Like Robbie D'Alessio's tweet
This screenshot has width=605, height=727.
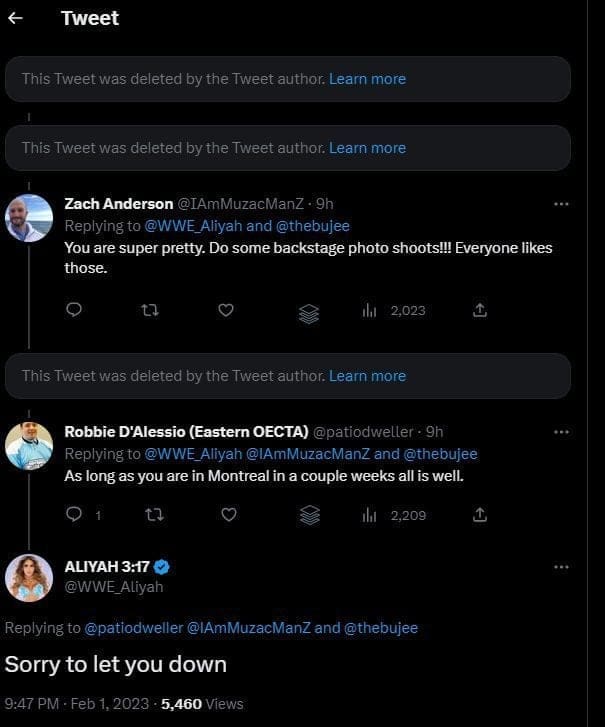(229, 514)
